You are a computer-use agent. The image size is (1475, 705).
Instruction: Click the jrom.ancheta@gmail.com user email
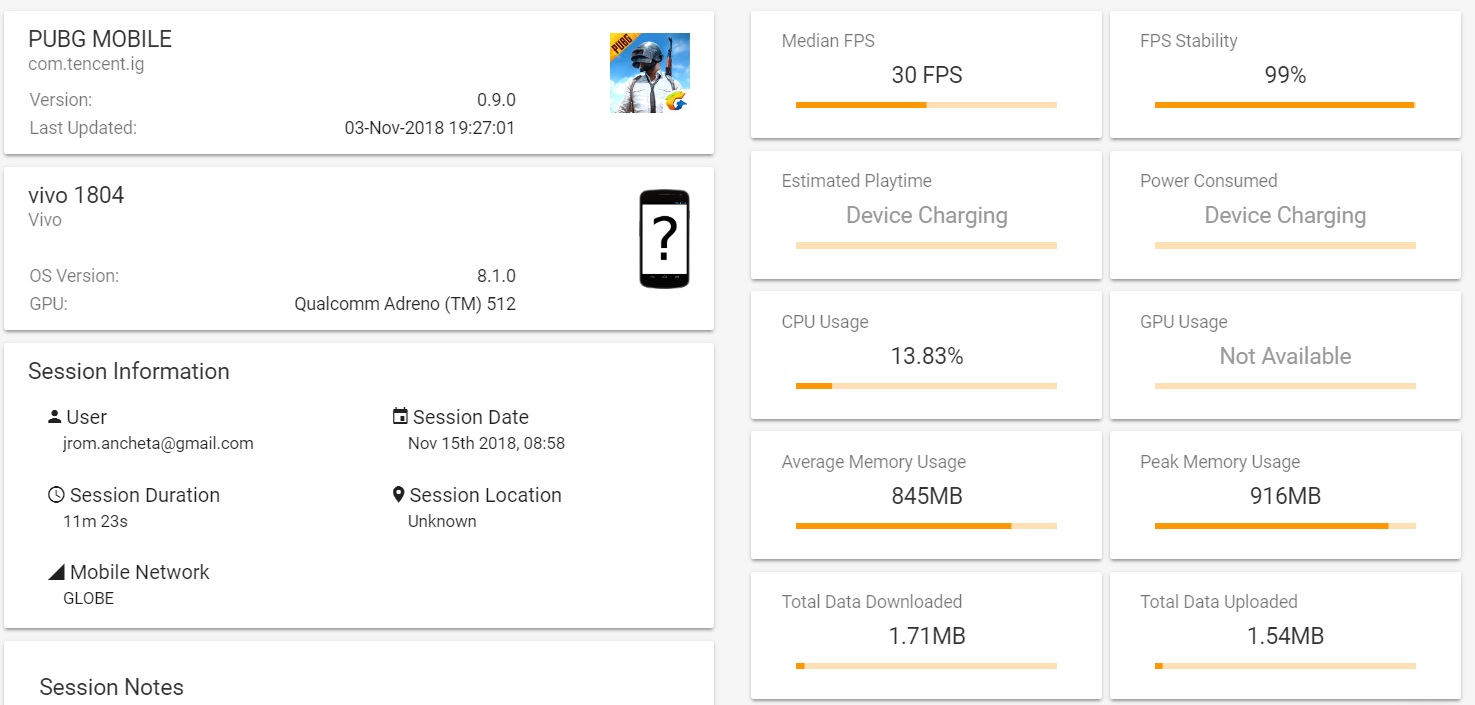pos(158,443)
